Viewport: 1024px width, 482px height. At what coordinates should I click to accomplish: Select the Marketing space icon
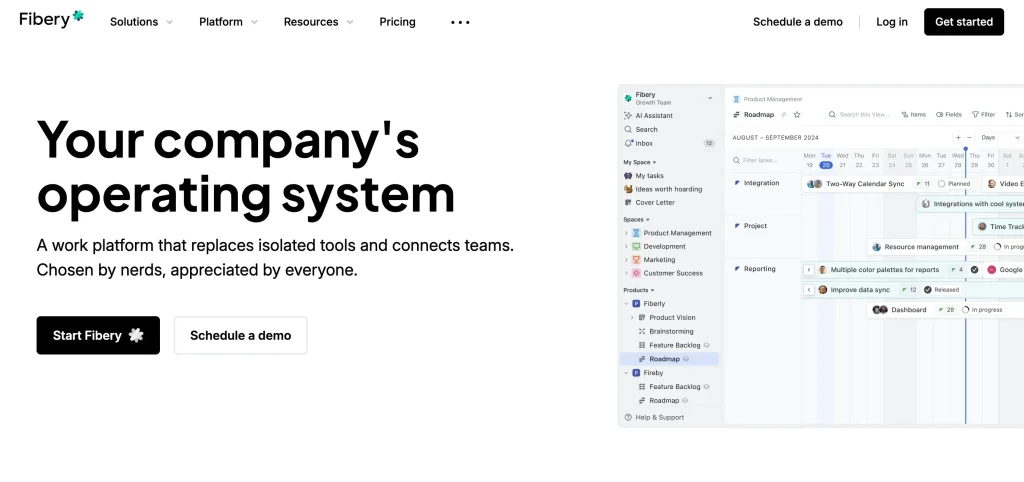[x=636, y=260]
